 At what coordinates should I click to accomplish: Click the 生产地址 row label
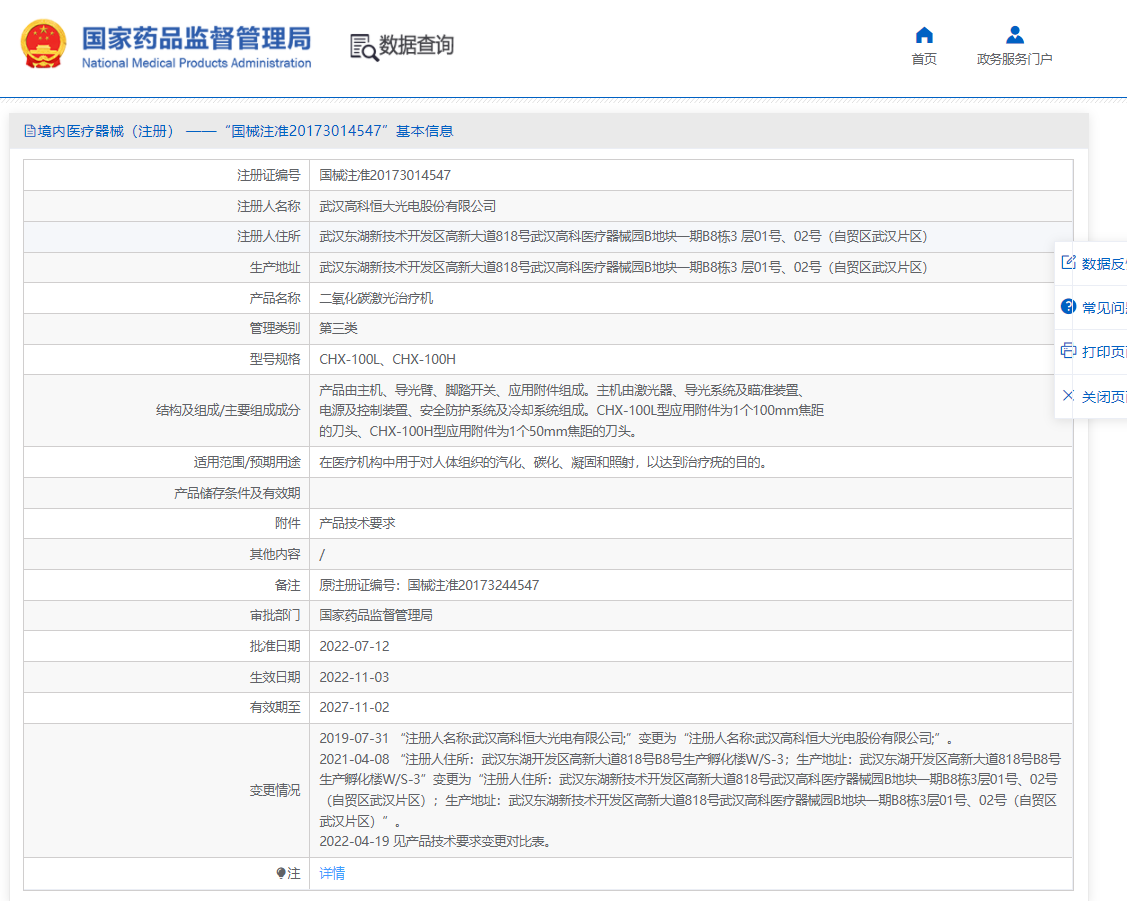[x=275, y=267]
